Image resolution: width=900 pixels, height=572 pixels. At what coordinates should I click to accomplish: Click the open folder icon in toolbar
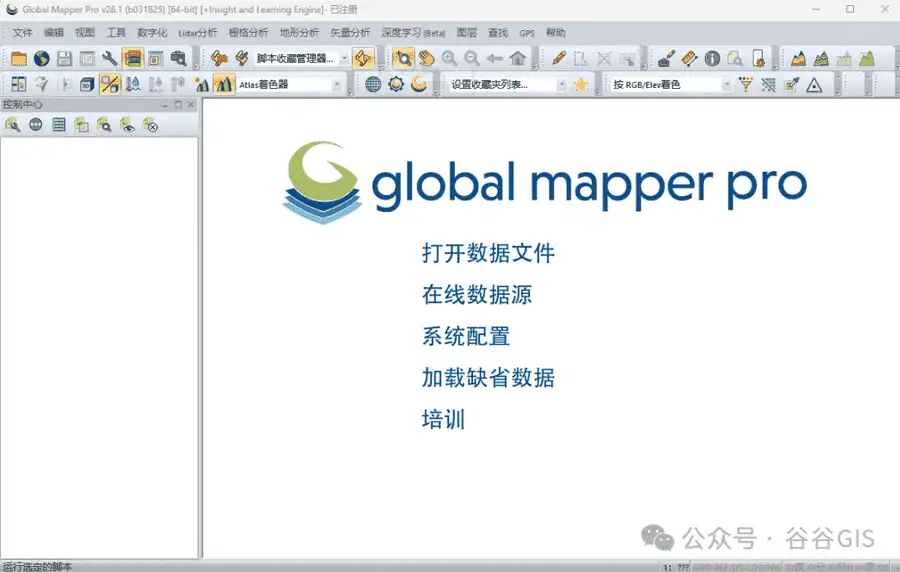[x=18, y=58]
